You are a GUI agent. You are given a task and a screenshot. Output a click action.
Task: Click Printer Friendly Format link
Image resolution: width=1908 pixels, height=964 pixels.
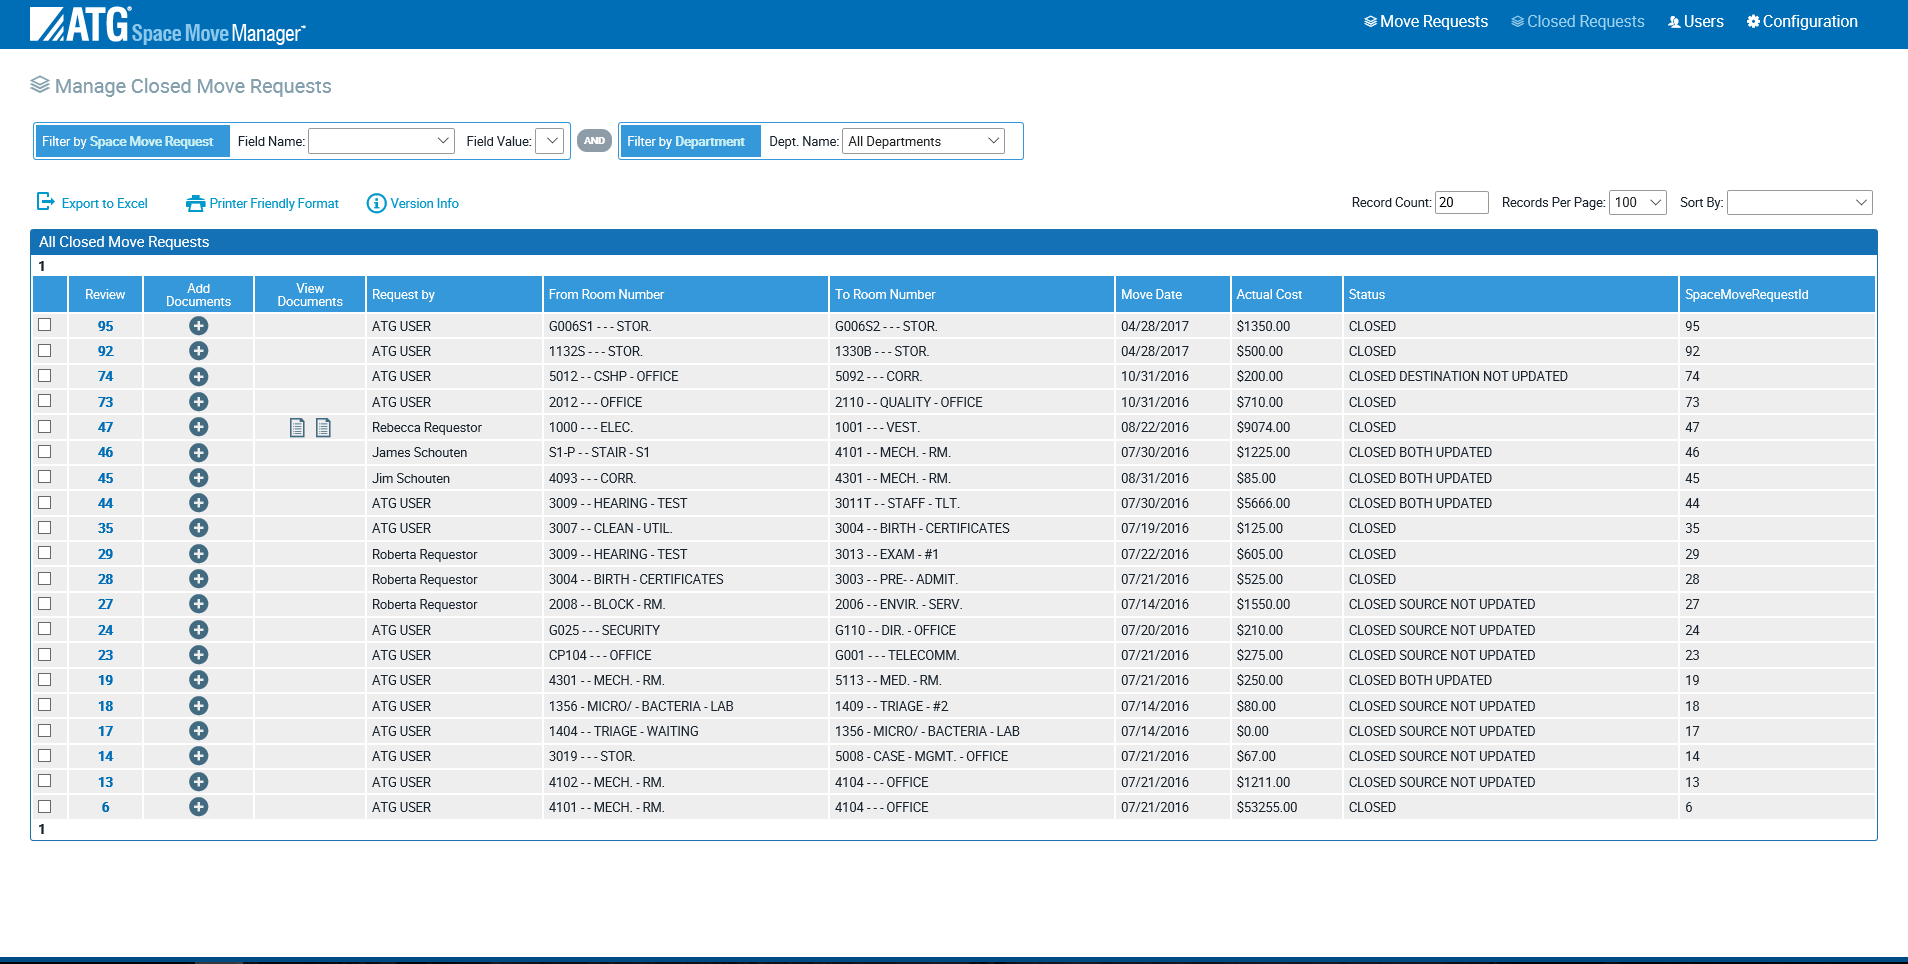point(274,203)
